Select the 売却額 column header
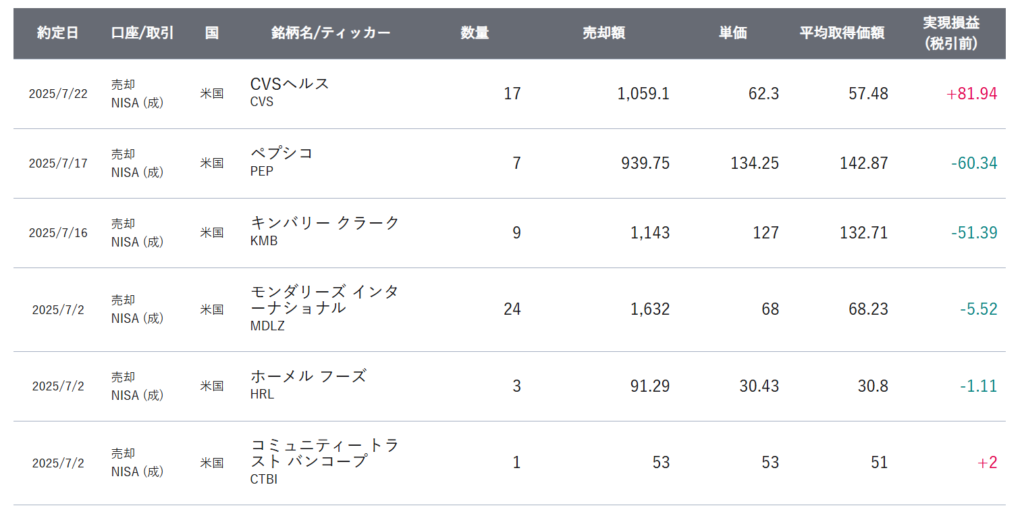This screenshot has width=1024, height=512. (604, 33)
